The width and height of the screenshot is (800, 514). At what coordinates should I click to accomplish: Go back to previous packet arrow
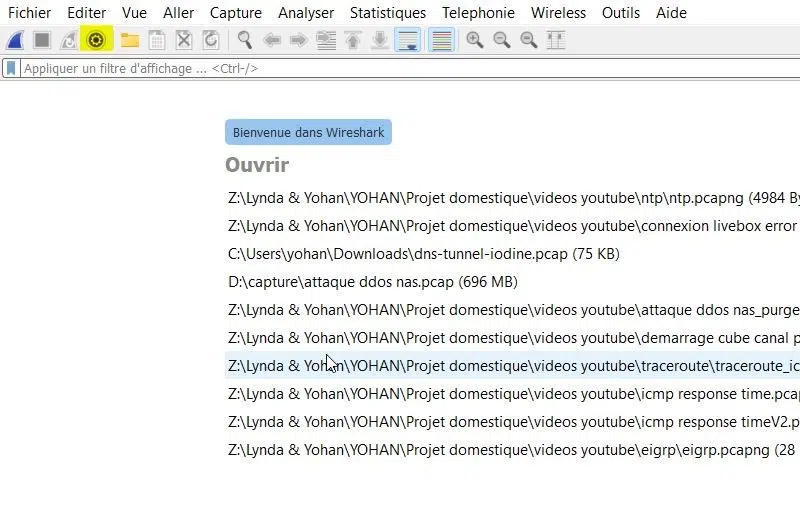coord(272,40)
